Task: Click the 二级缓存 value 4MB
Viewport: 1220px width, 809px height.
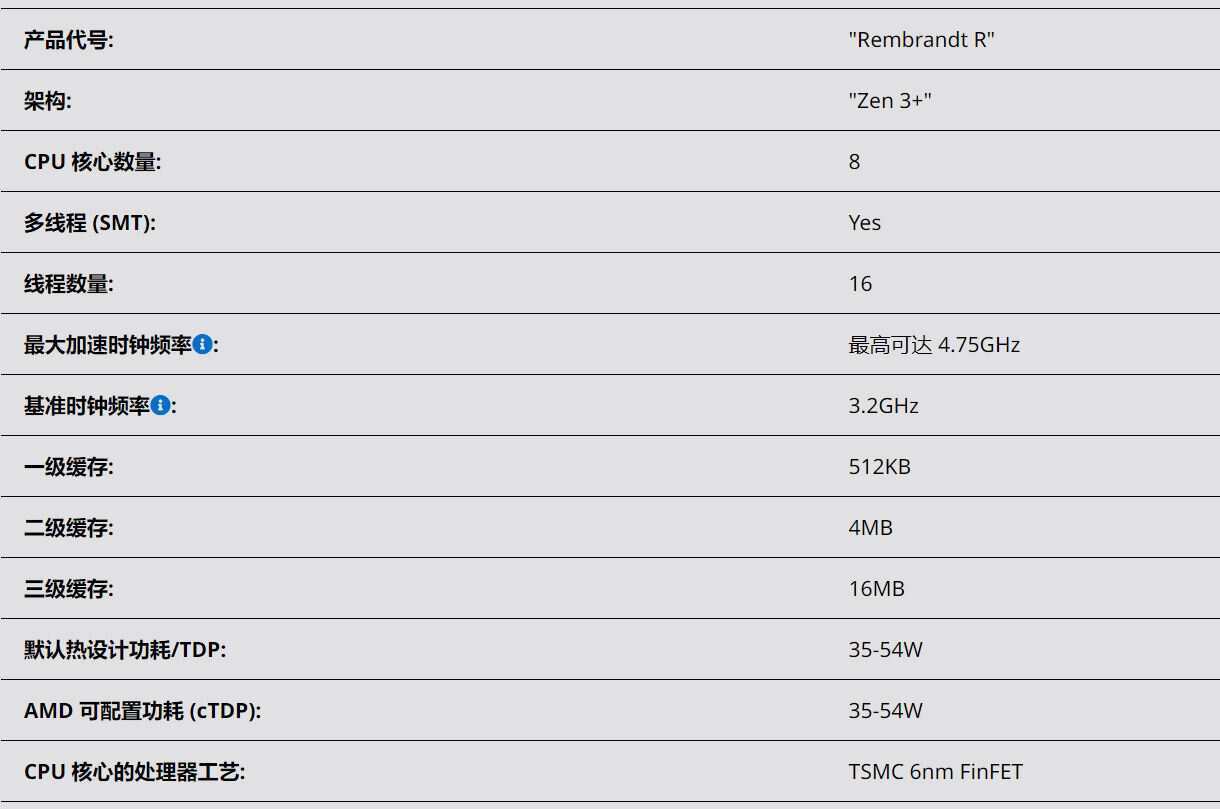Action: (870, 528)
